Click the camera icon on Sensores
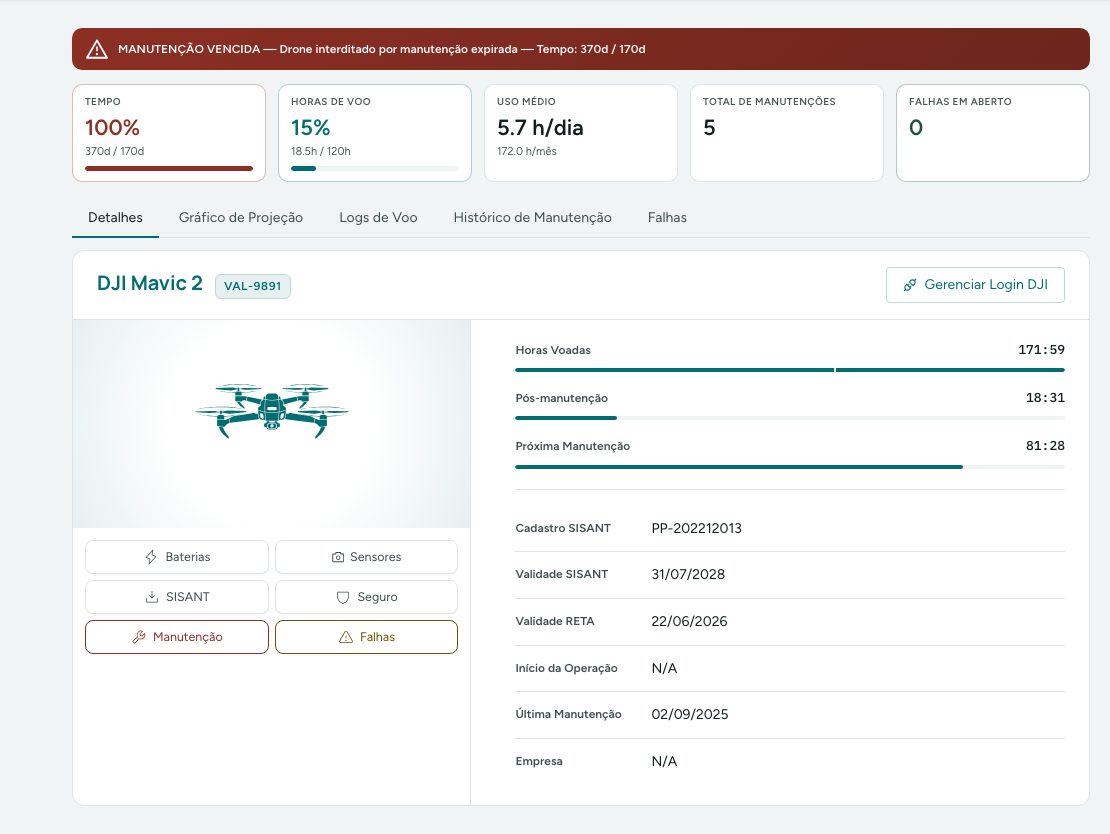This screenshot has width=1110, height=834. pos(338,557)
